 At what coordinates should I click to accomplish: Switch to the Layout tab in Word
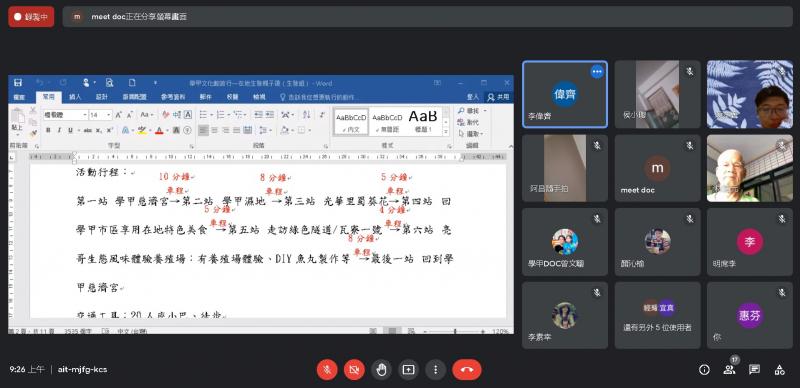(134, 96)
